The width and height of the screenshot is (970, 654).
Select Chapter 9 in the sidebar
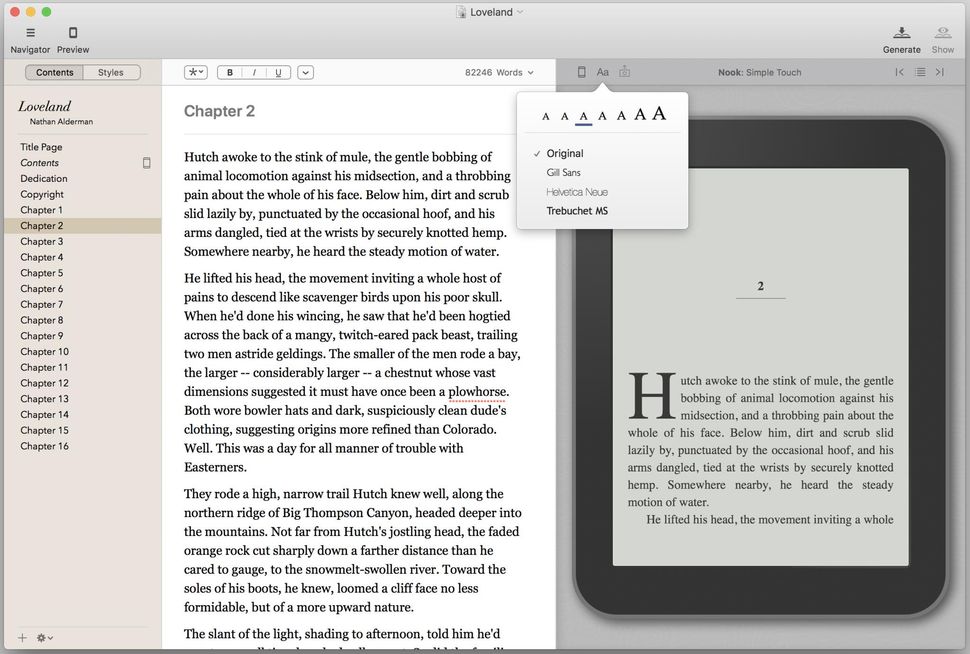point(42,336)
